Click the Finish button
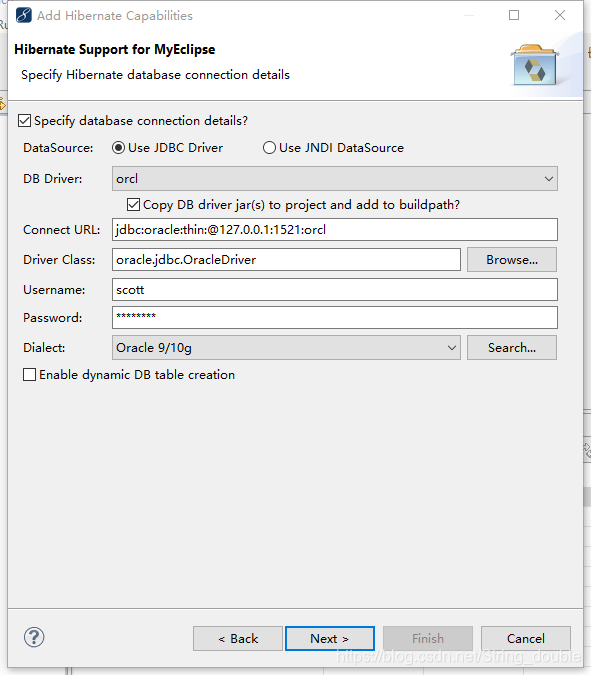 tap(428, 638)
